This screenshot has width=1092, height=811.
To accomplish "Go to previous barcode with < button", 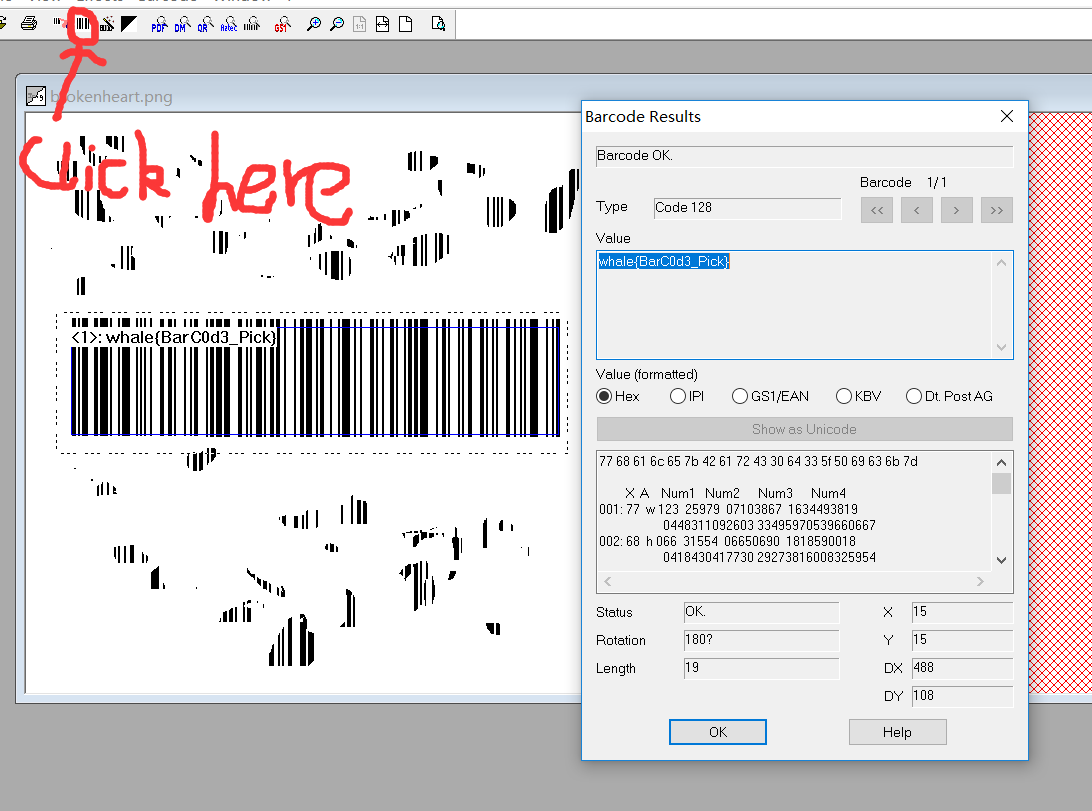I will click(916, 210).
